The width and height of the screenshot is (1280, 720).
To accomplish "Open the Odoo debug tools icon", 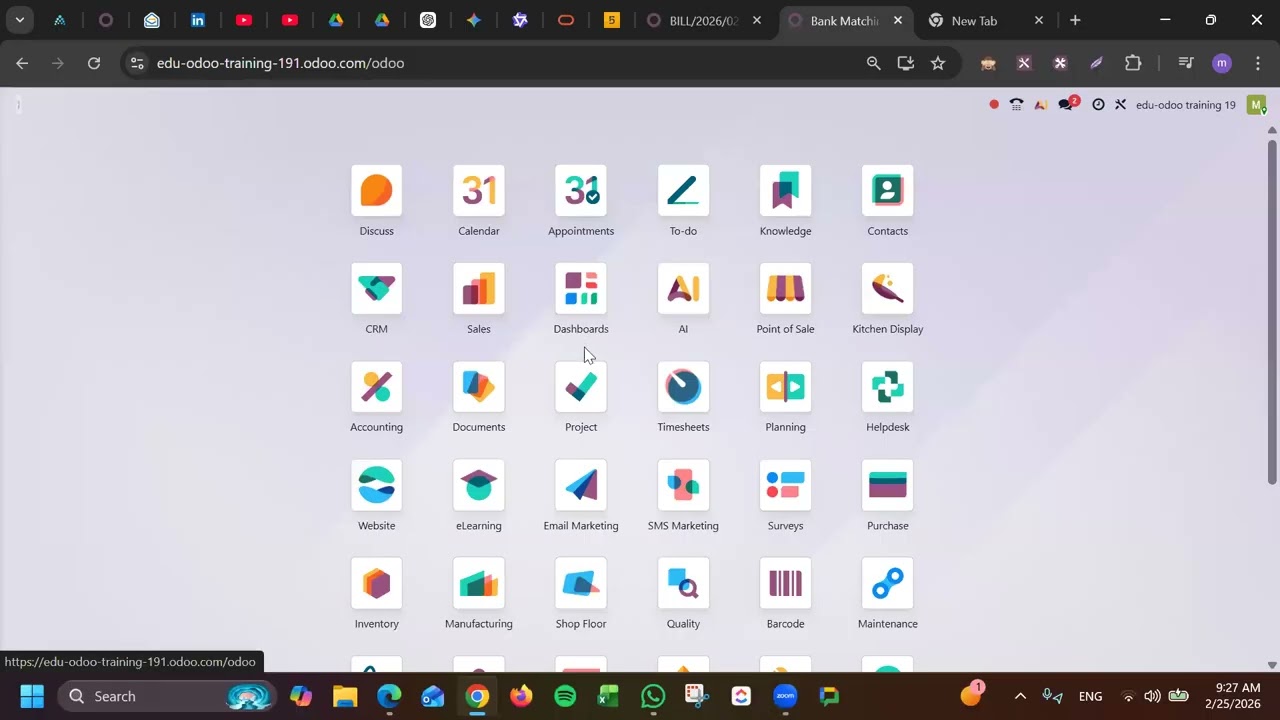I will point(1120,104).
